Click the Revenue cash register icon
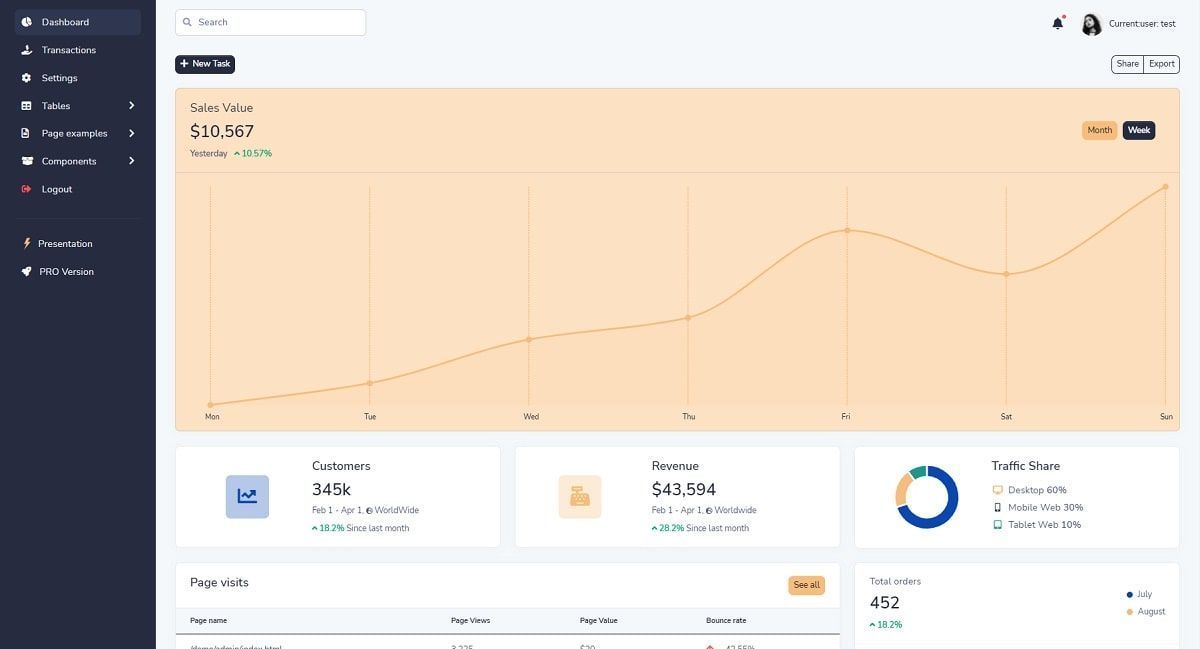 (x=580, y=494)
